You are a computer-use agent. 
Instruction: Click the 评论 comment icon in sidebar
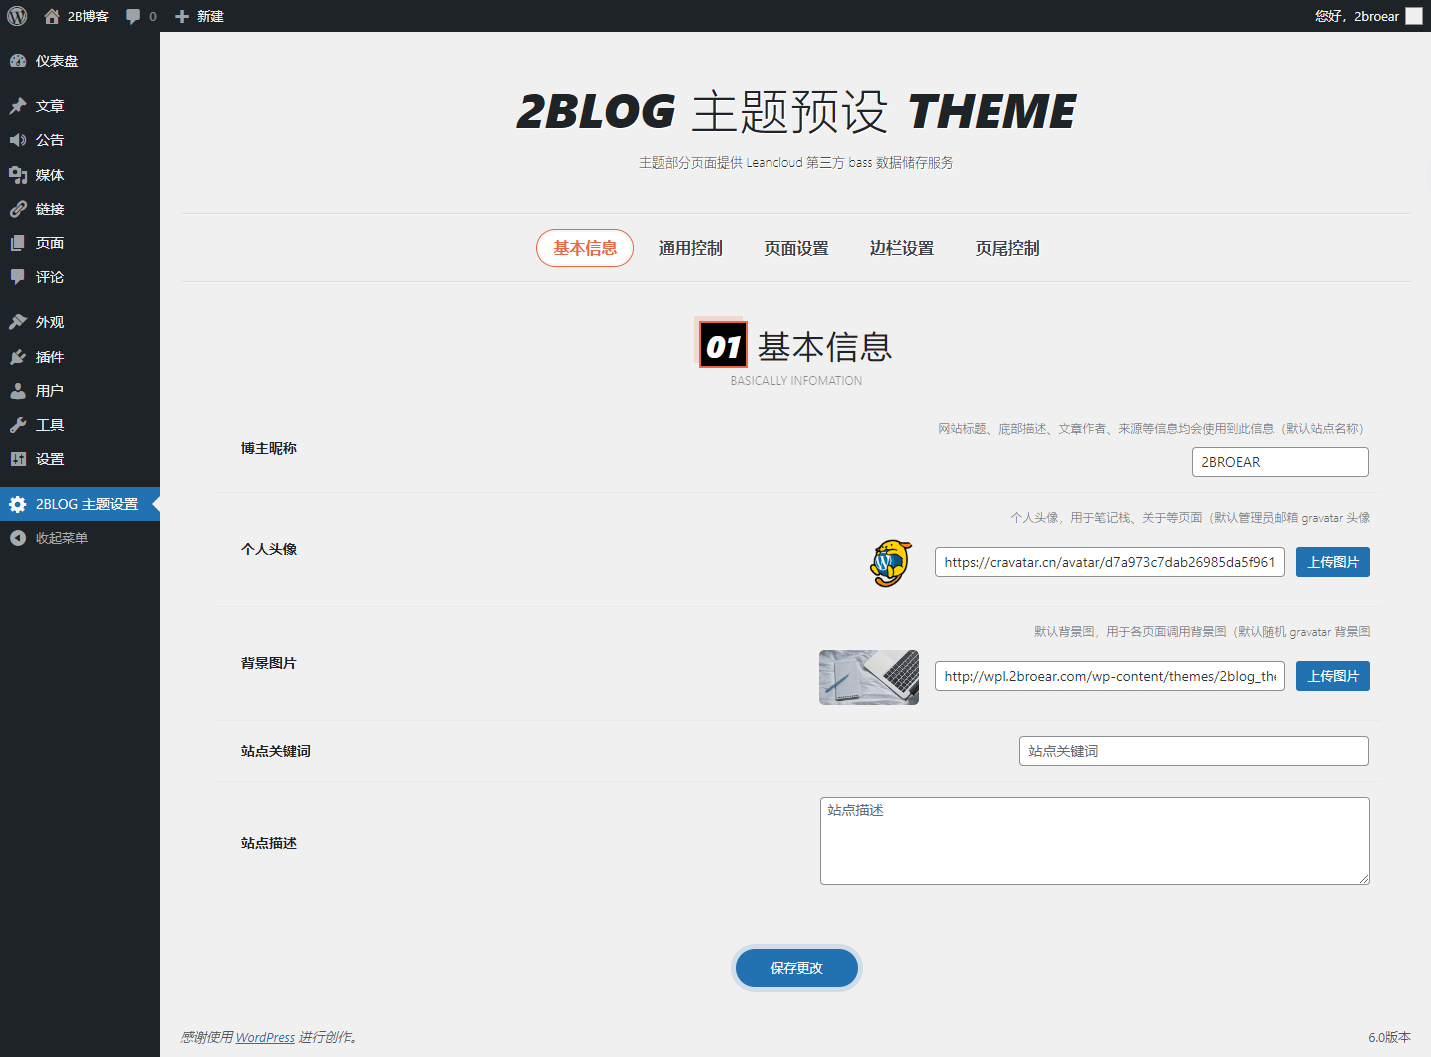coord(18,277)
